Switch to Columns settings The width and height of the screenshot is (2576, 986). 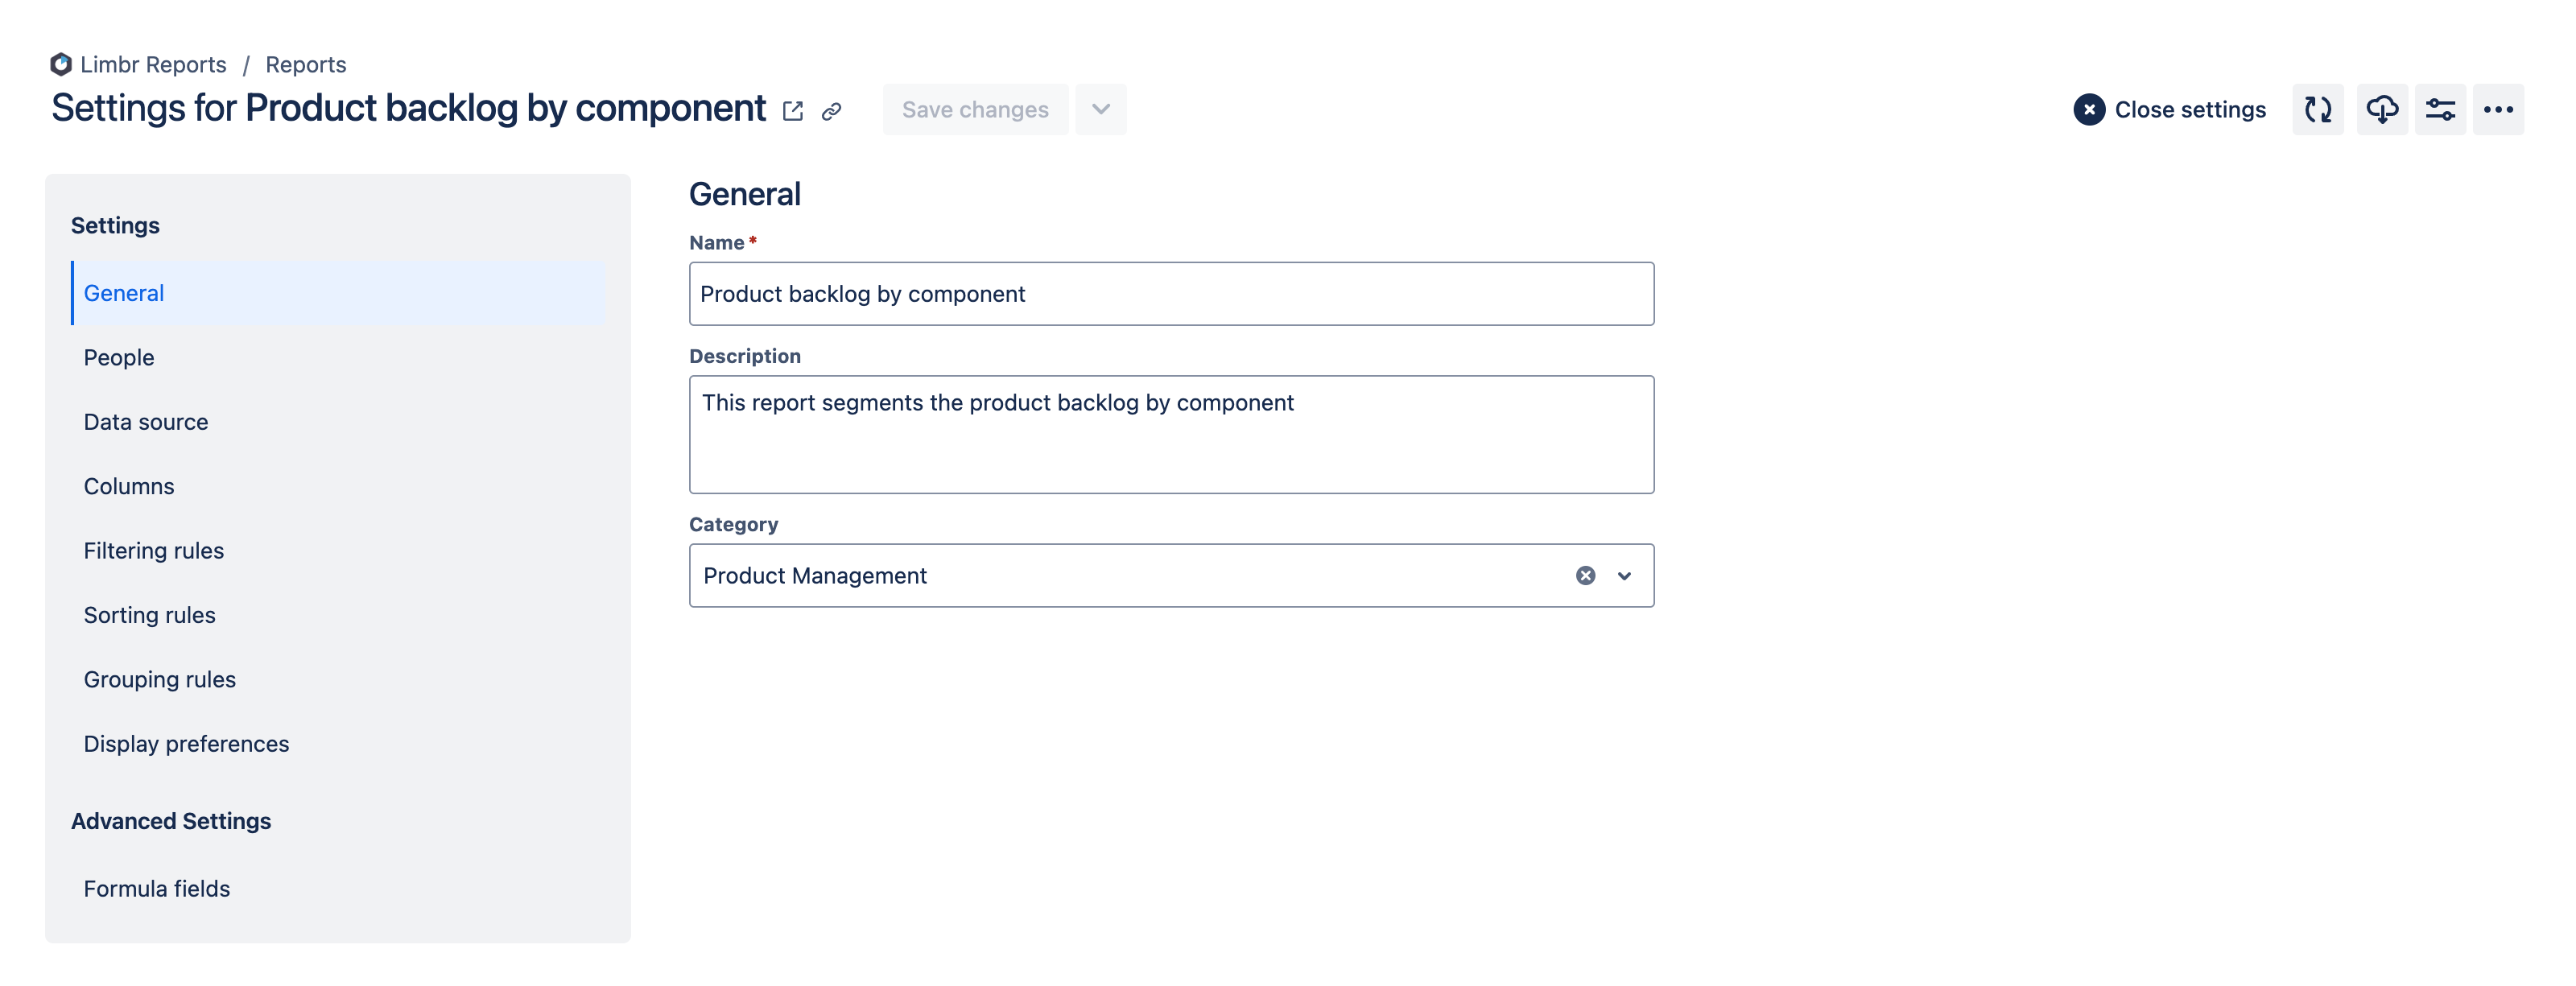[338, 486]
